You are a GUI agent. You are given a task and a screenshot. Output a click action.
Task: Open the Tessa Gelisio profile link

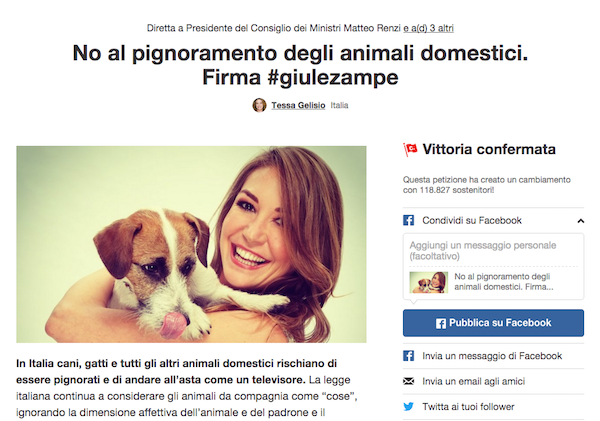[298, 105]
